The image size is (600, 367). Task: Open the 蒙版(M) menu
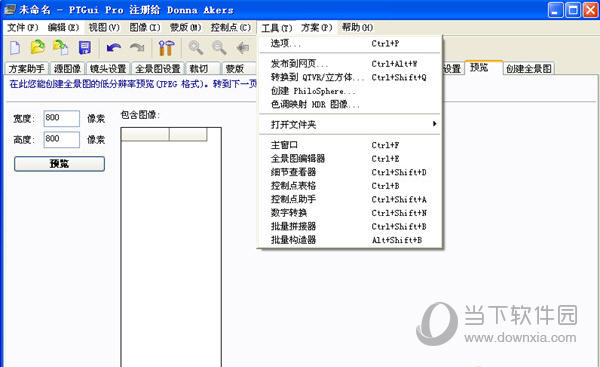185,28
